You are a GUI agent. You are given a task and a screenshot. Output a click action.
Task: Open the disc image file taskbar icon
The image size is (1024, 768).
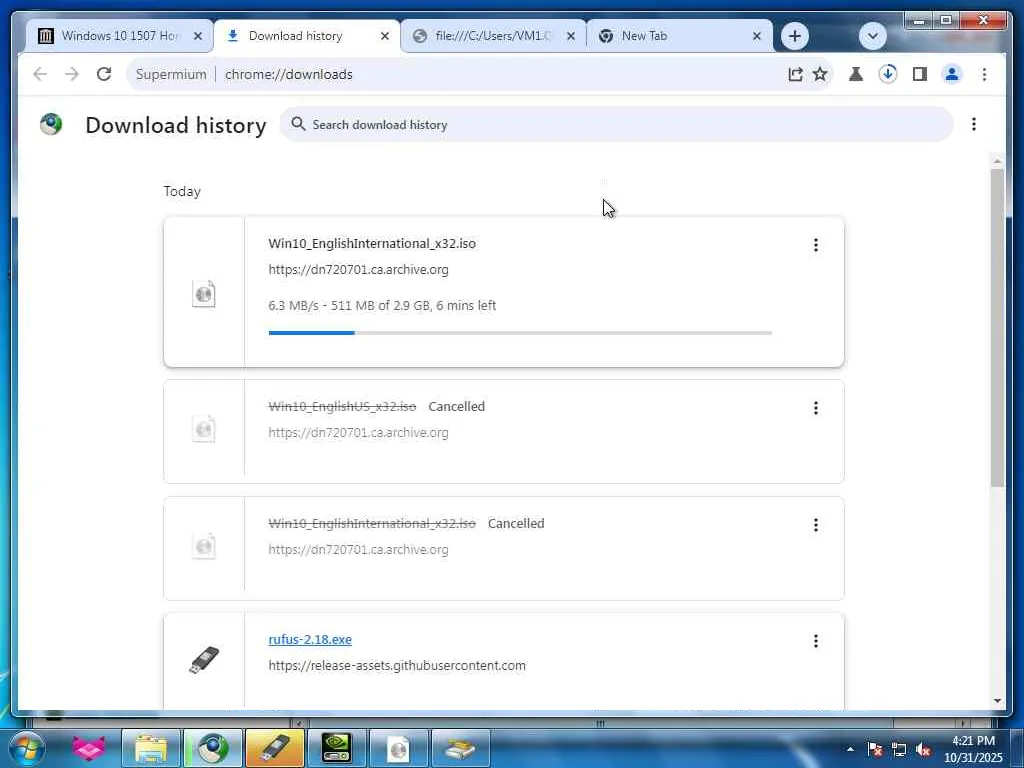(x=398, y=748)
